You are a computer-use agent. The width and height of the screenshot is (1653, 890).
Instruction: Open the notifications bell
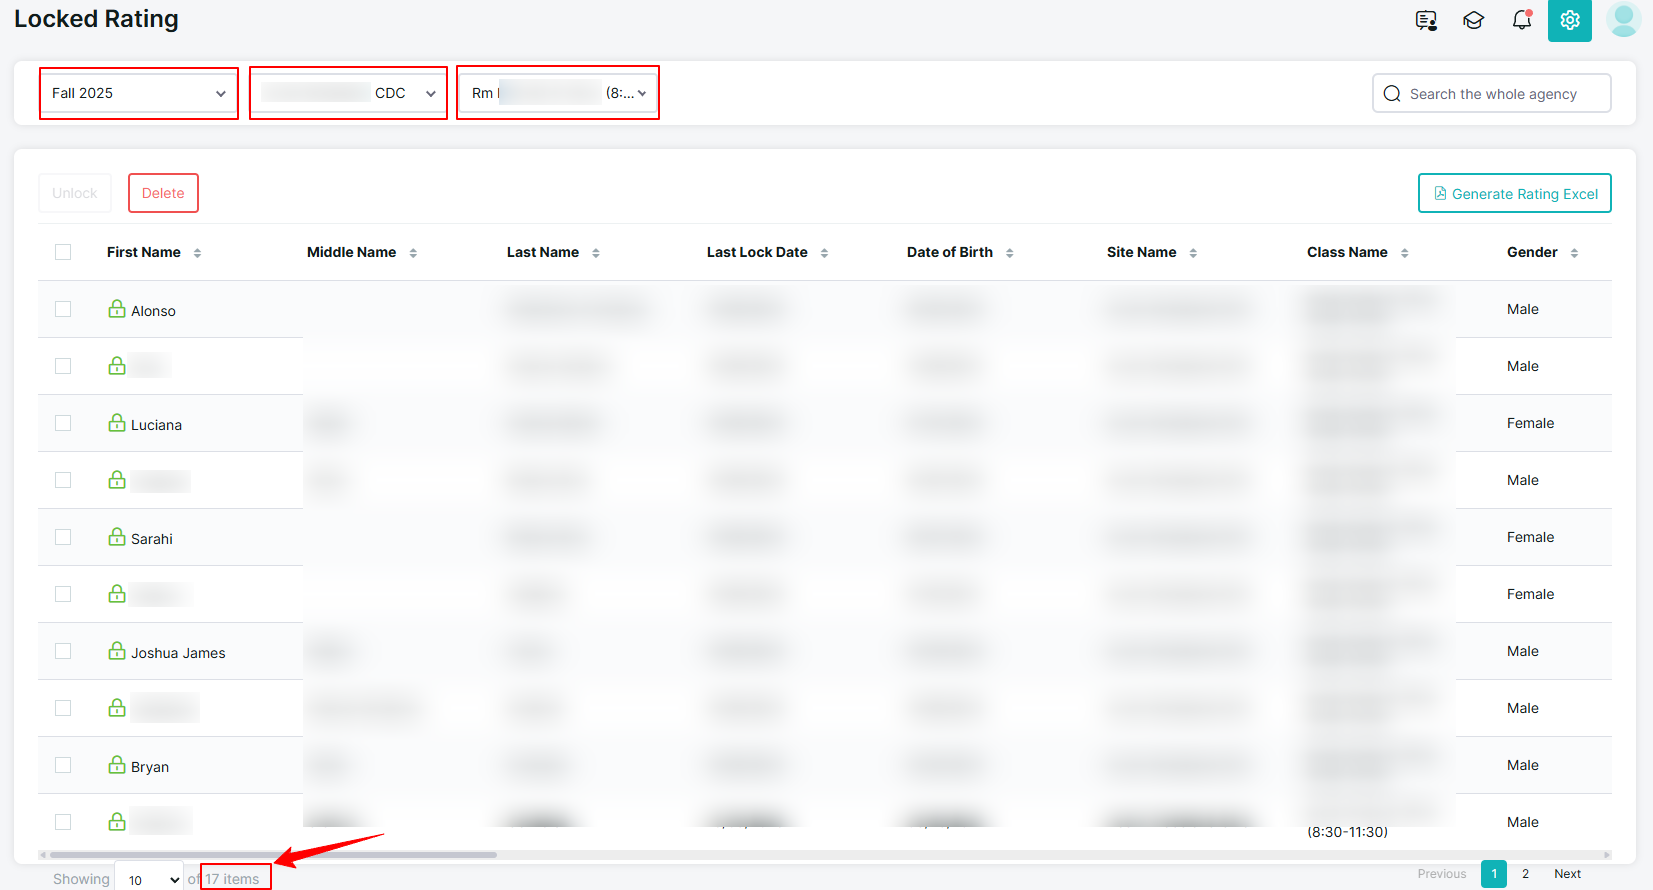coord(1521,20)
